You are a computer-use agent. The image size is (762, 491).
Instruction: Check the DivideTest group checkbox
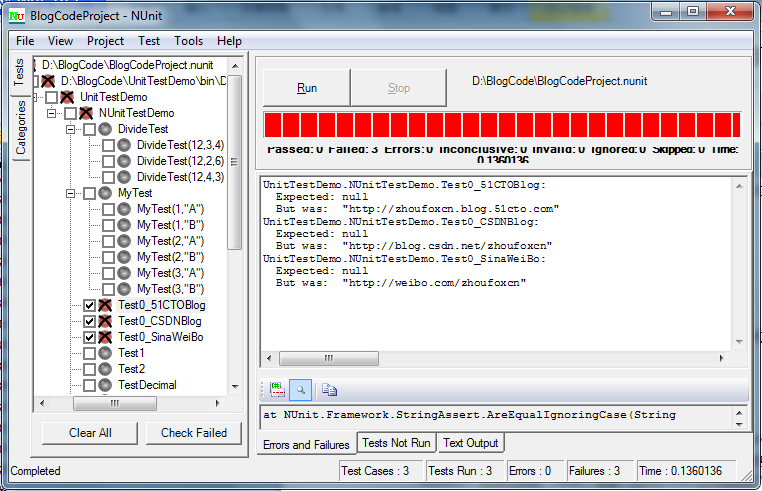[x=89, y=130]
